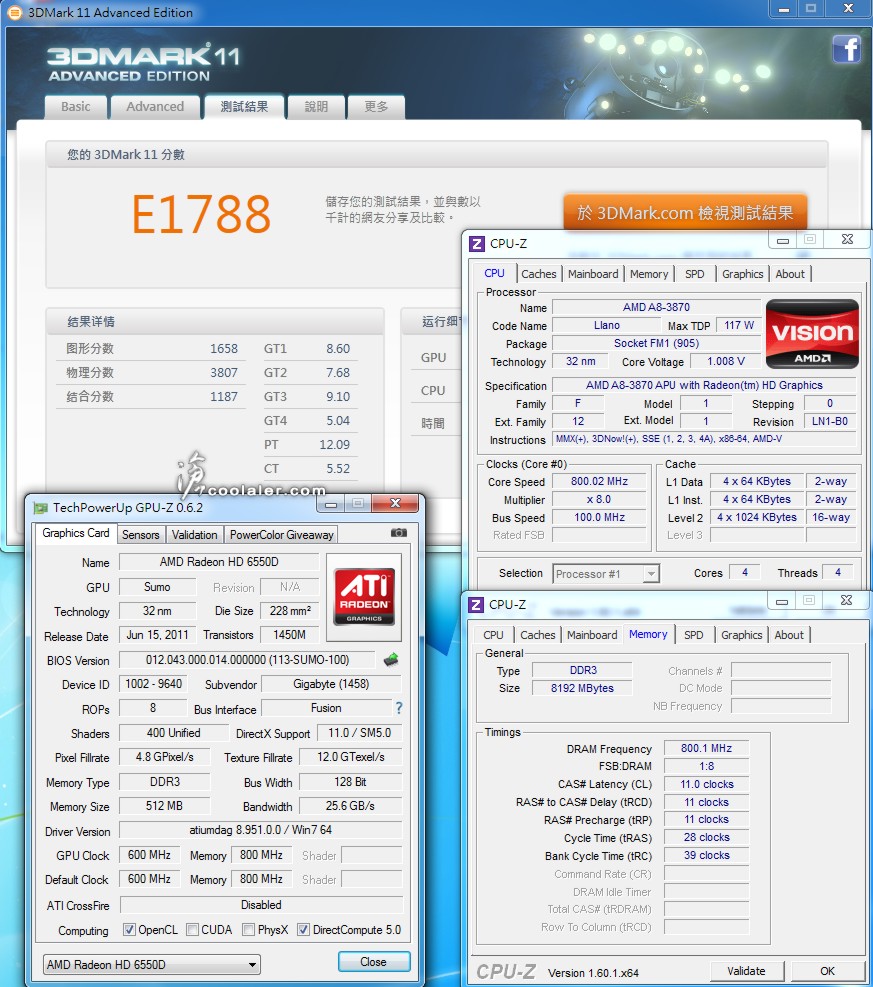Toggle the DirectCompute 5.0 checkbox
873x987 pixels.
click(303, 930)
